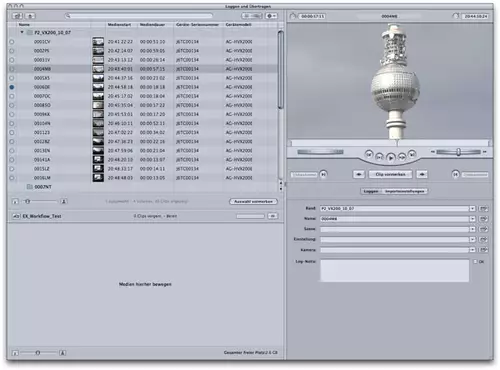Viewport: 500px width, 370px height.
Task: Click the Clip vormerken button
Action: (x=390, y=174)
